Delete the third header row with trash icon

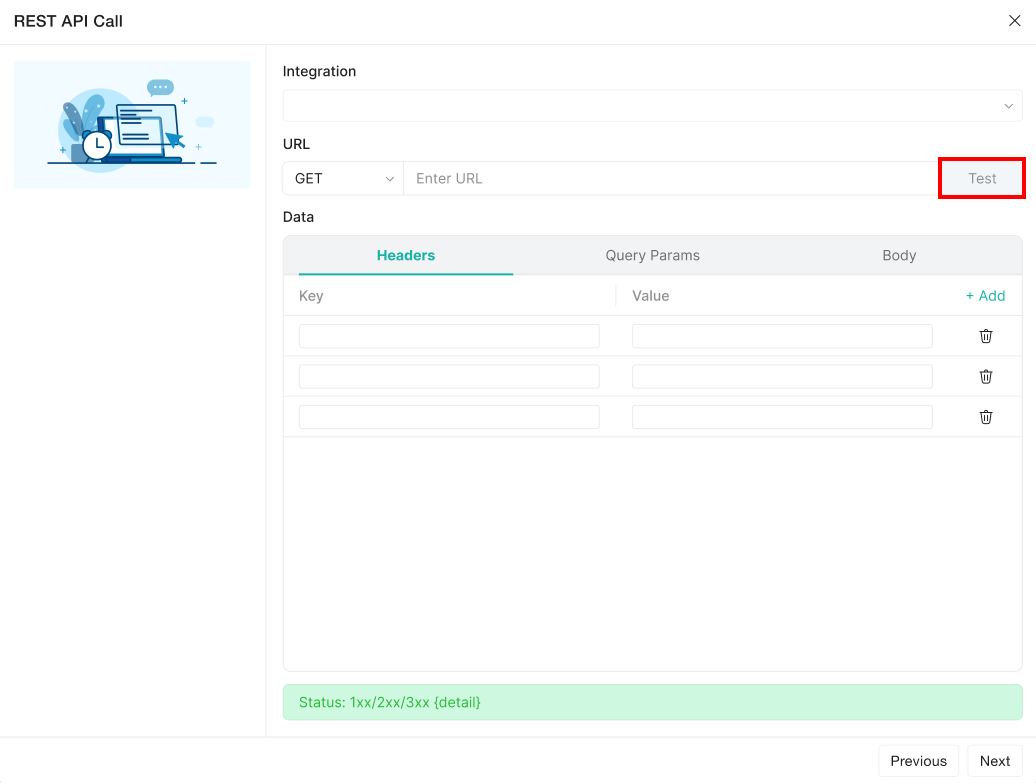point(985,417)
